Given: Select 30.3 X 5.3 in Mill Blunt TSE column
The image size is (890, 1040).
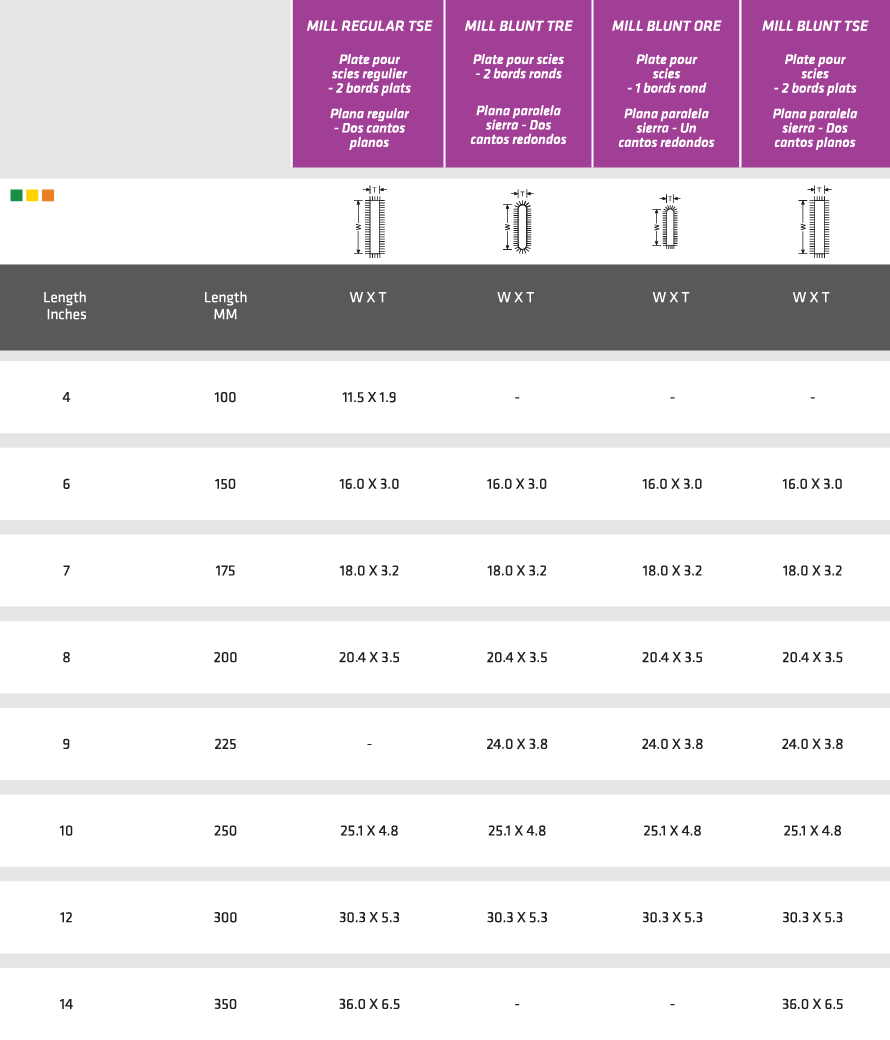Looking at the screenshot, I should click(812, 918).
